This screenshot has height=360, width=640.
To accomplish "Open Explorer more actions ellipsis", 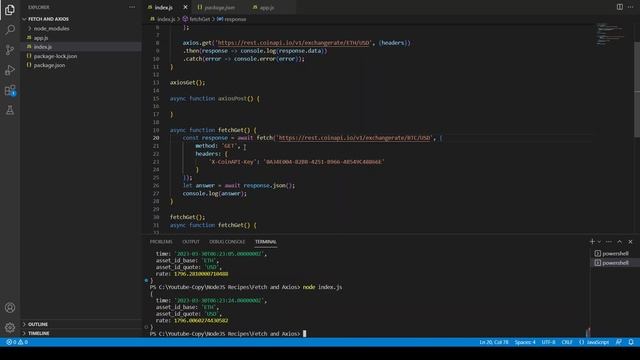I will click(x=132, y=7).
